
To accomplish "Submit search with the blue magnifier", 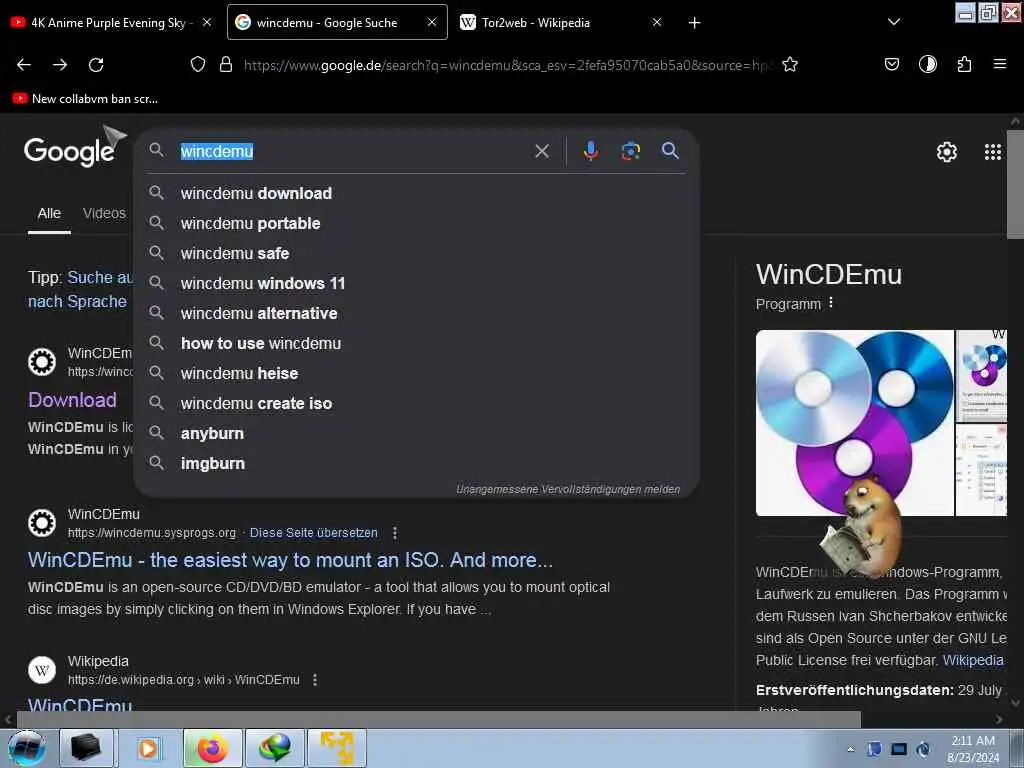I will click(x=670, y=151).
